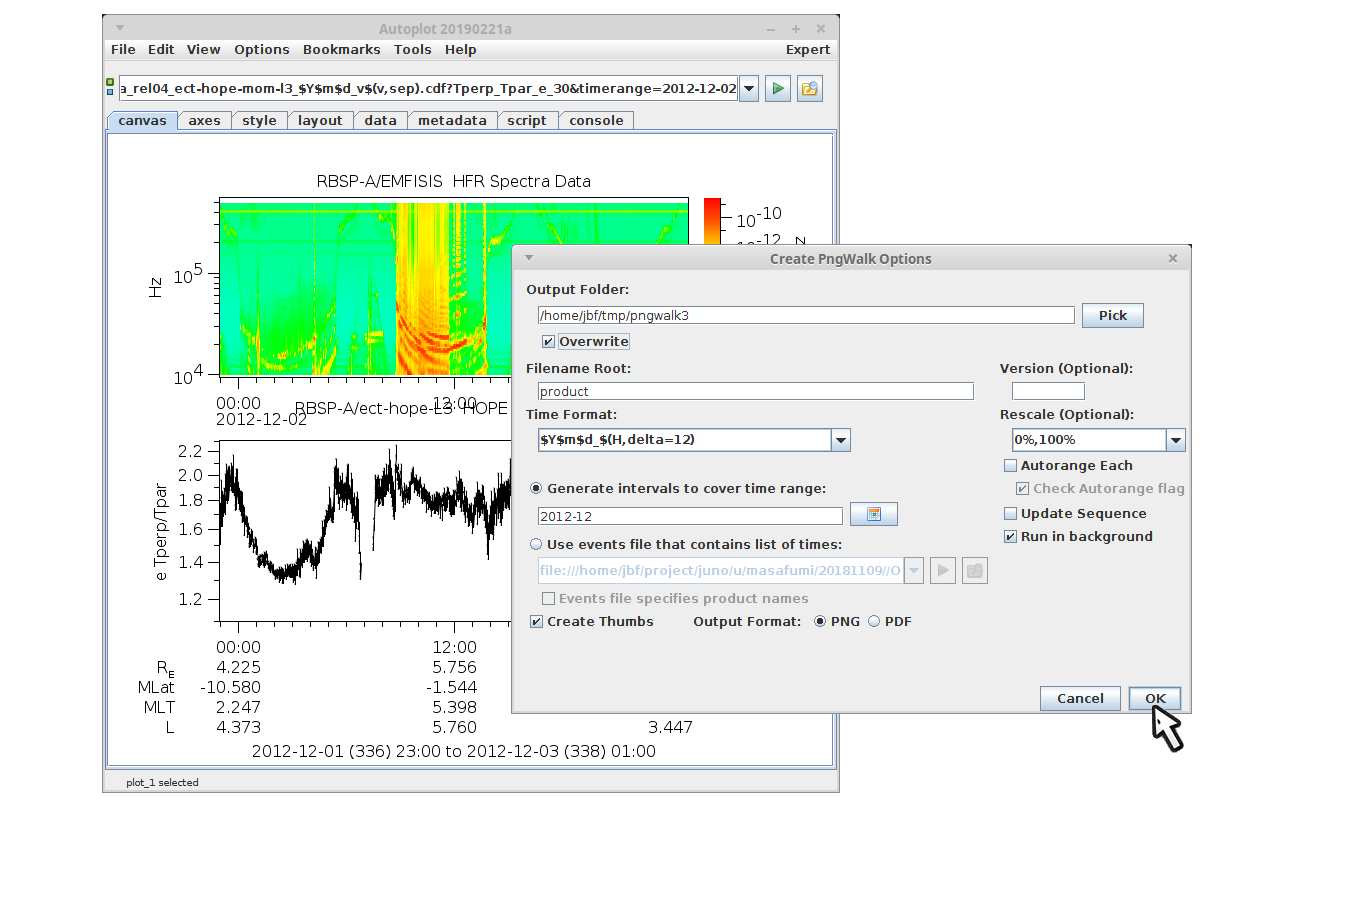Viewport: 1345px width, 916px height.
Task: Click the red colorbar next to the spectrogram
Action: [x=712, y=220]
